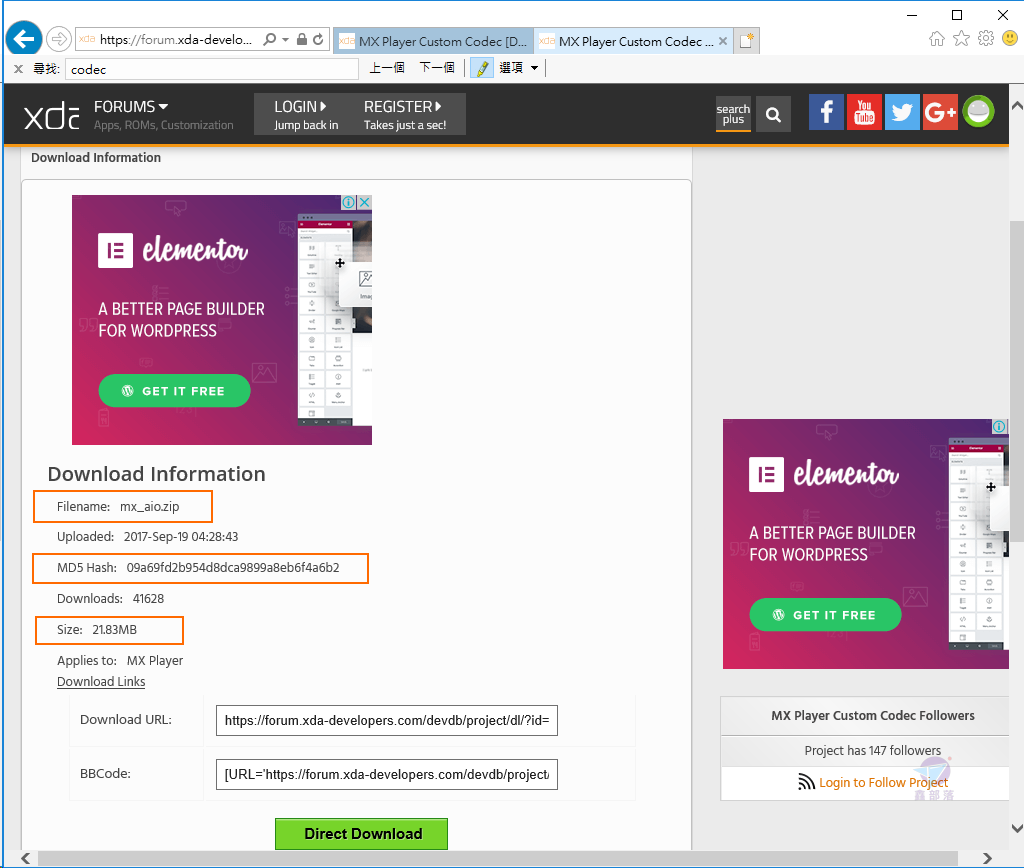Open the address bar dropdown arrow
1024x868 pixels.
pos(285,40)
